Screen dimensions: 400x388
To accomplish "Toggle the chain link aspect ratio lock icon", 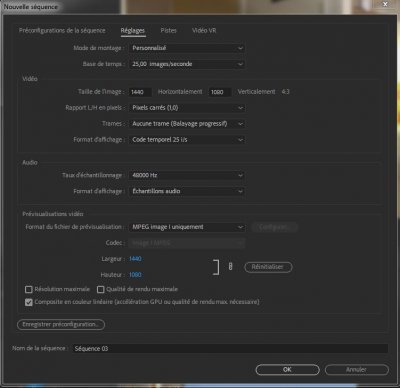I will pyautogui.click(x=230, y=266).
